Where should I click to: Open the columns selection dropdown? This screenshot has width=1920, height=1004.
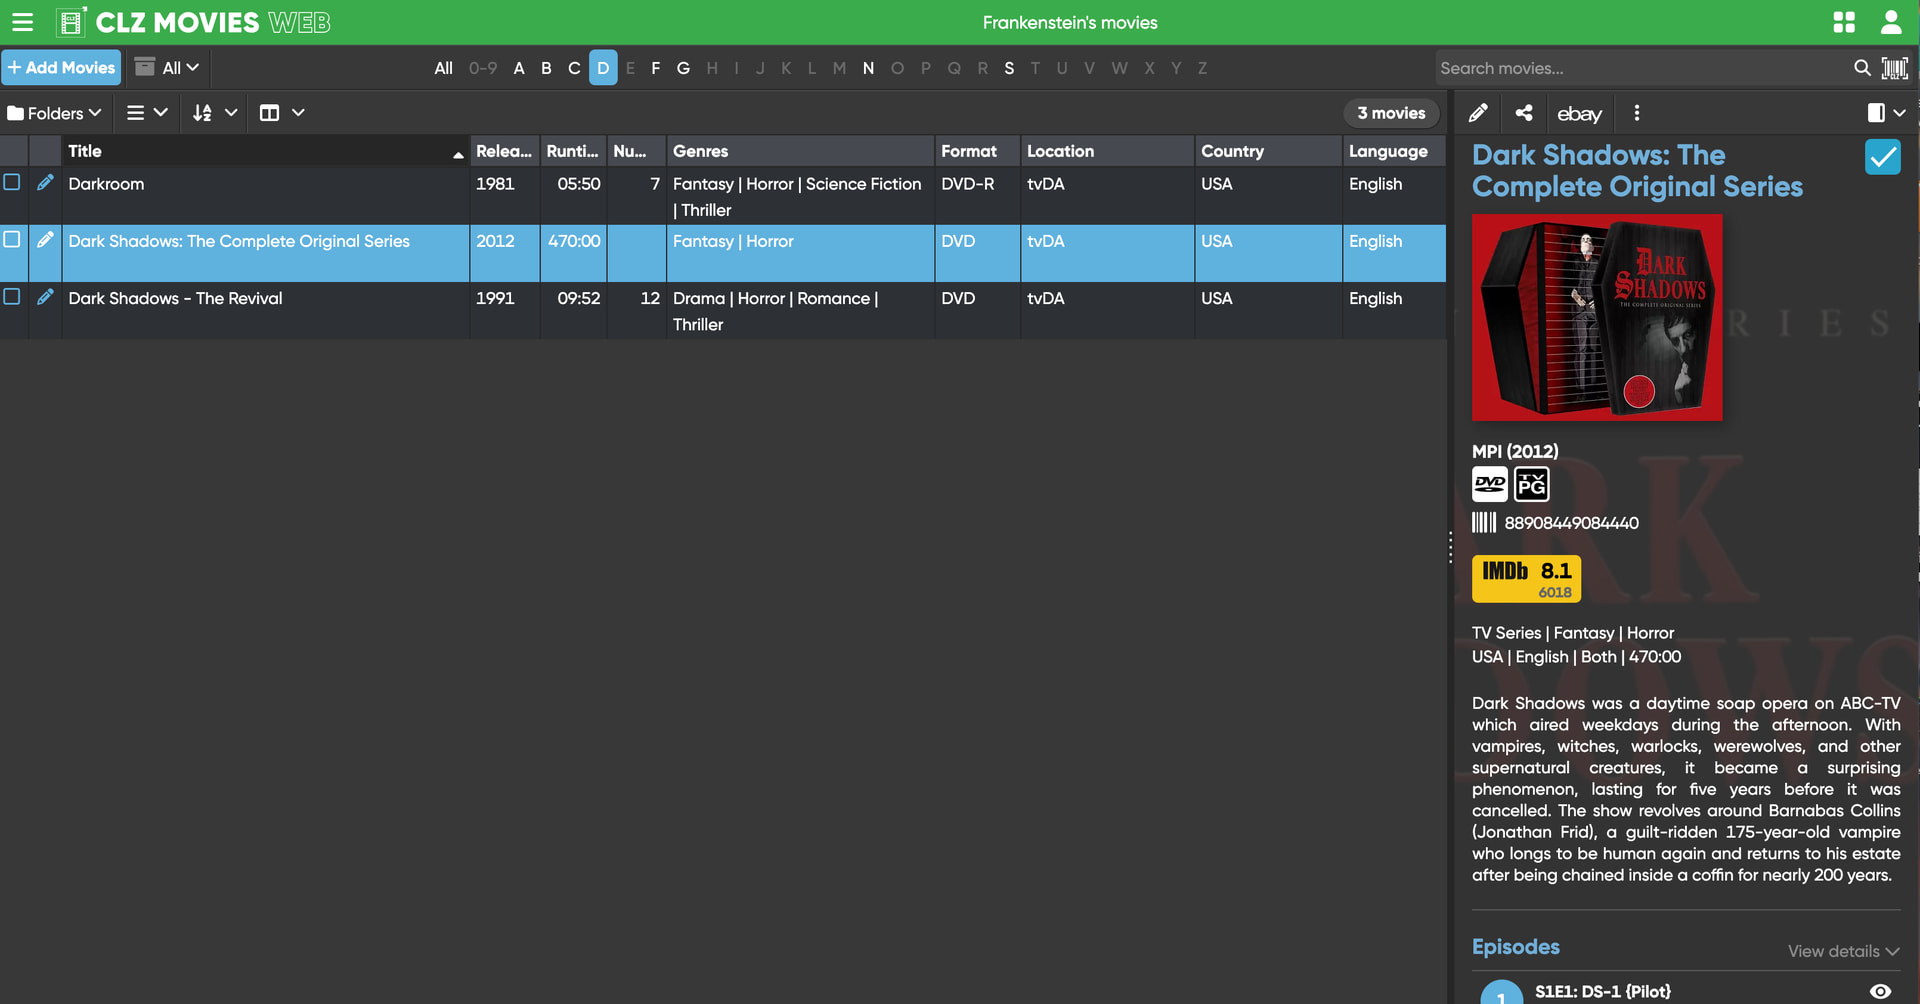tap(282, 113)
